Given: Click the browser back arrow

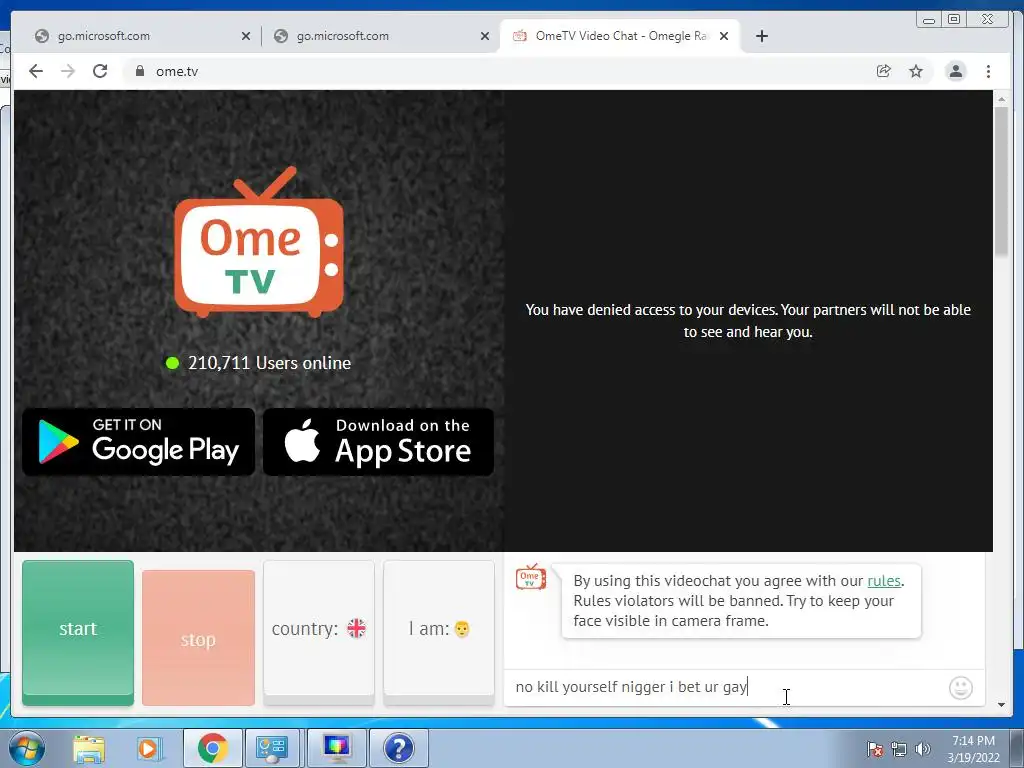Looking at the screenshot, I should click(x=36, y=71).
